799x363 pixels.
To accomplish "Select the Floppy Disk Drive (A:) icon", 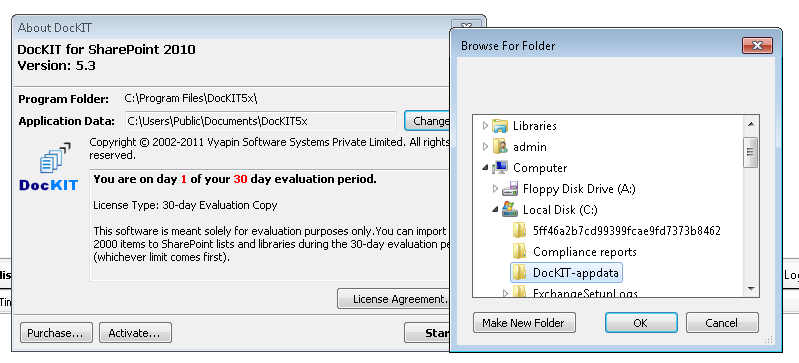I will coord(510,189).
